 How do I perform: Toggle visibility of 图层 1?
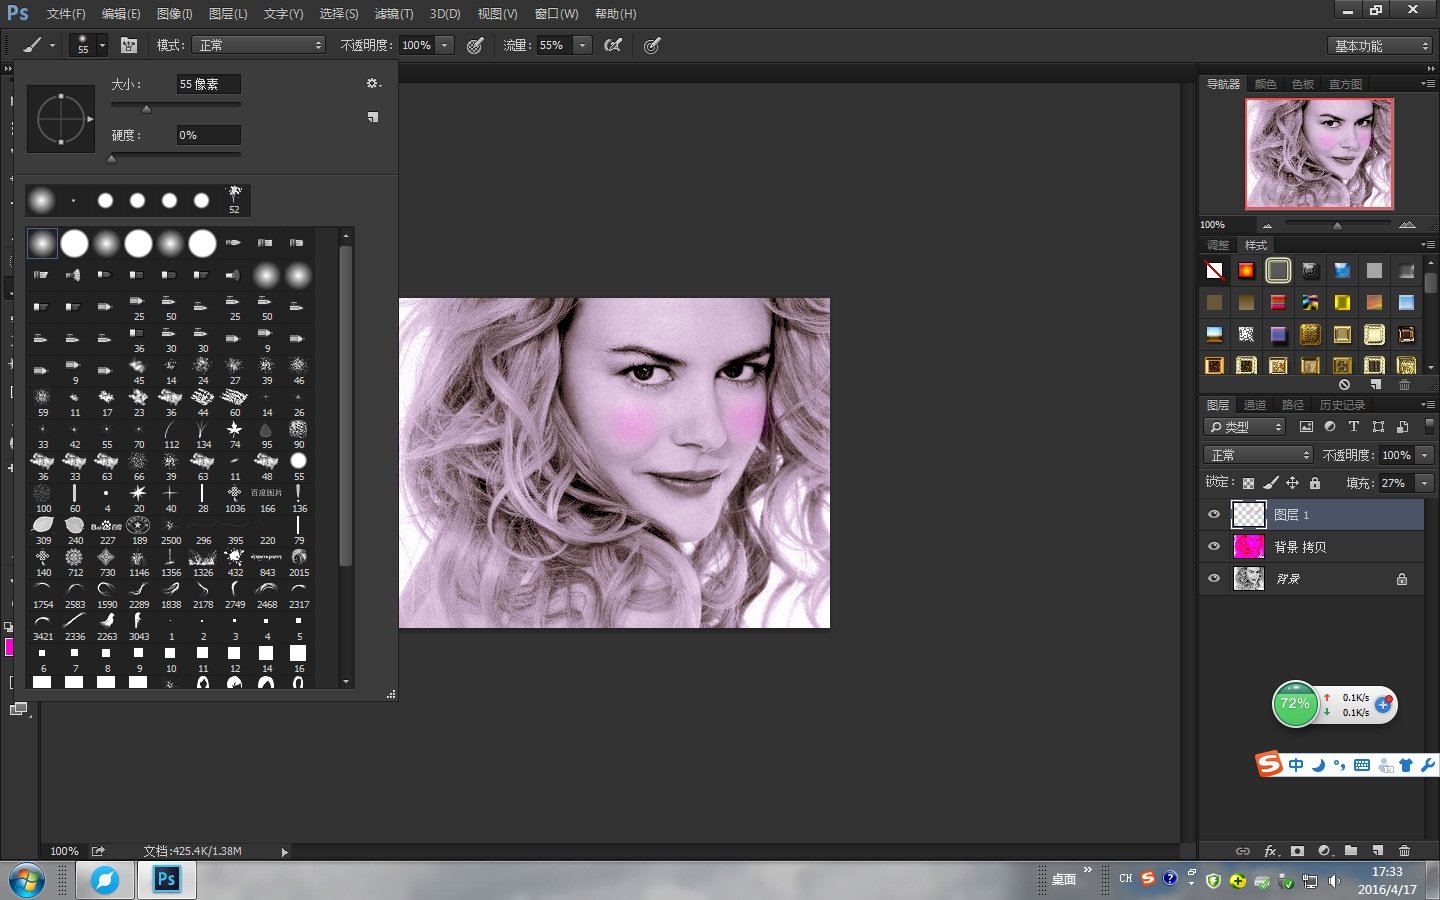click(x=1213, y=514)
